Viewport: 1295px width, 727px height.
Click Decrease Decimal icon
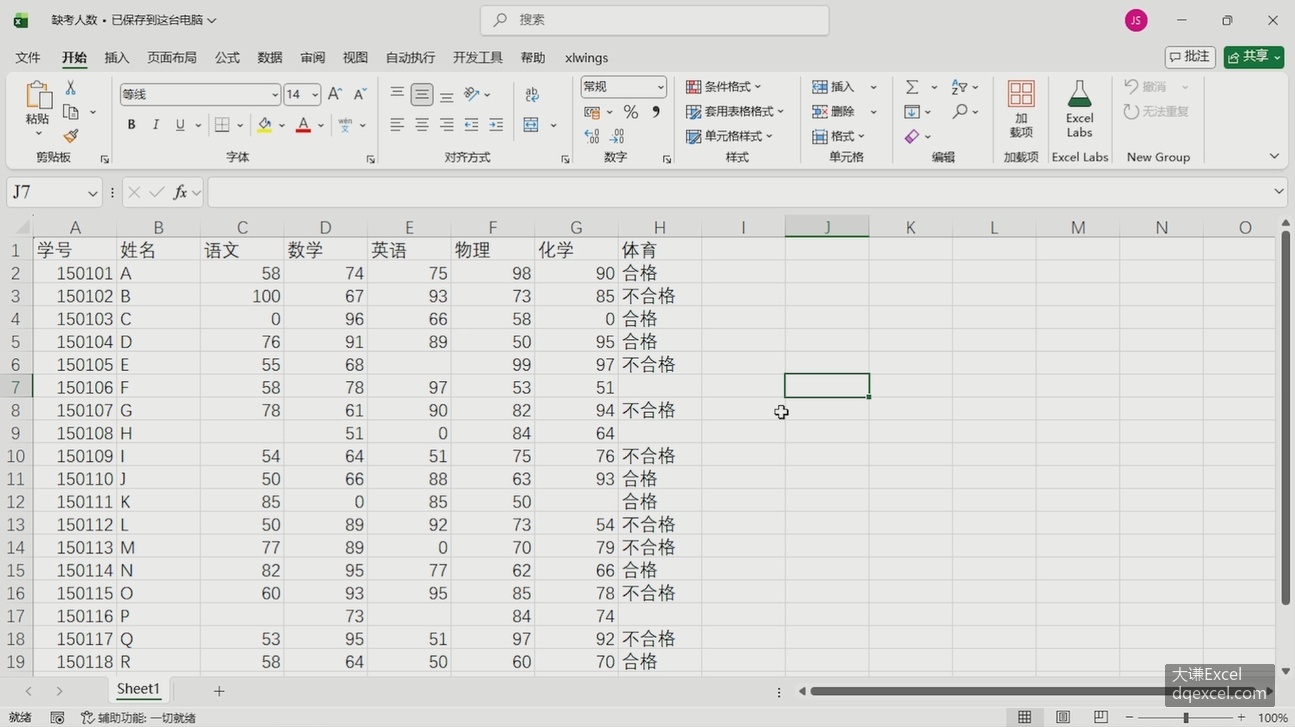pyautogui.click(x=618, y=136)
